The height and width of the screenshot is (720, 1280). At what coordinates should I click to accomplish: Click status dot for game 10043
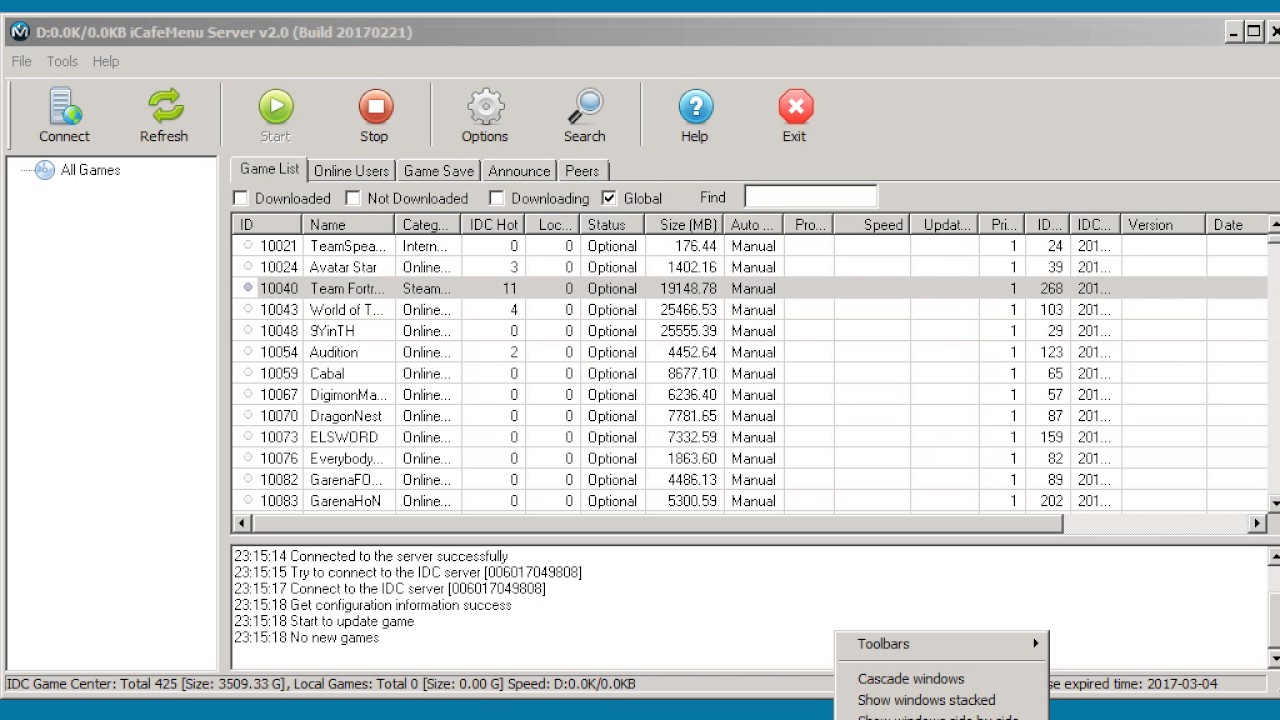(248, 309)
